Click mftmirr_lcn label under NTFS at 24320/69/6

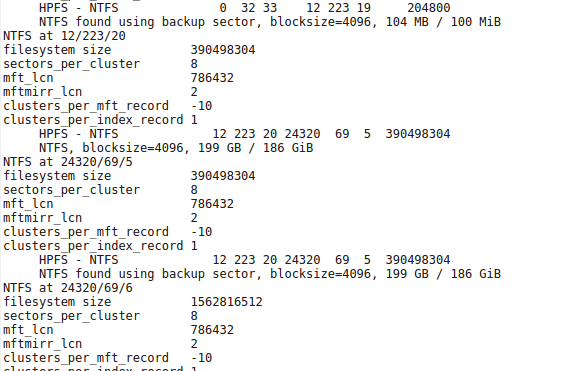(x=43, y=344)
